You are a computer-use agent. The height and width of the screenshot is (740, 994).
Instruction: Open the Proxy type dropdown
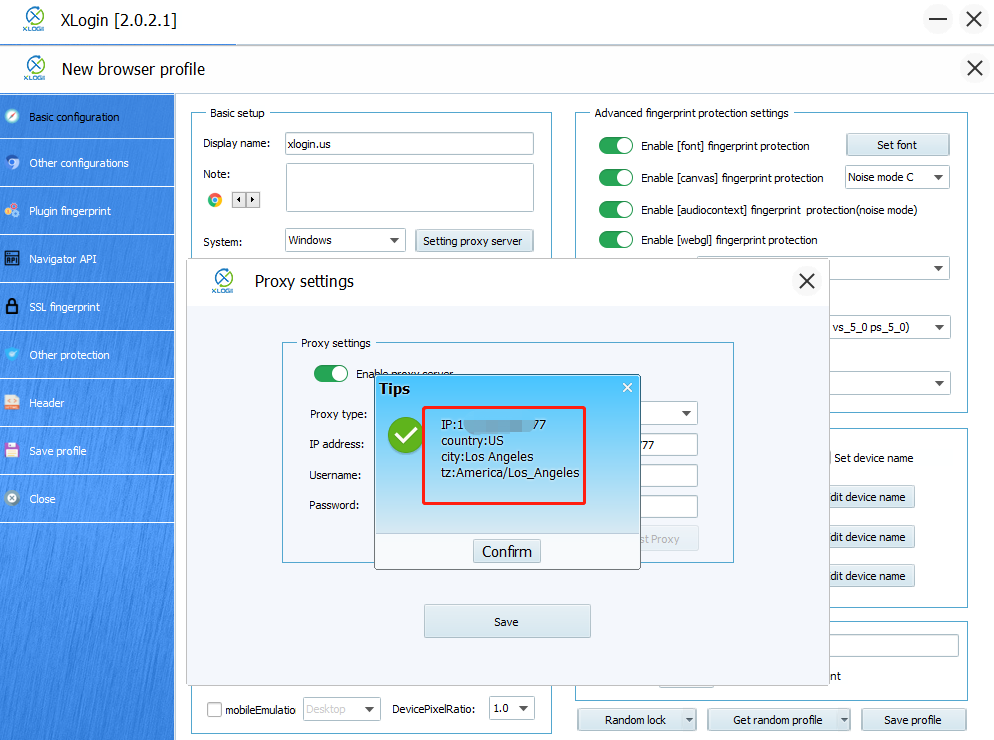pos(669,413)
